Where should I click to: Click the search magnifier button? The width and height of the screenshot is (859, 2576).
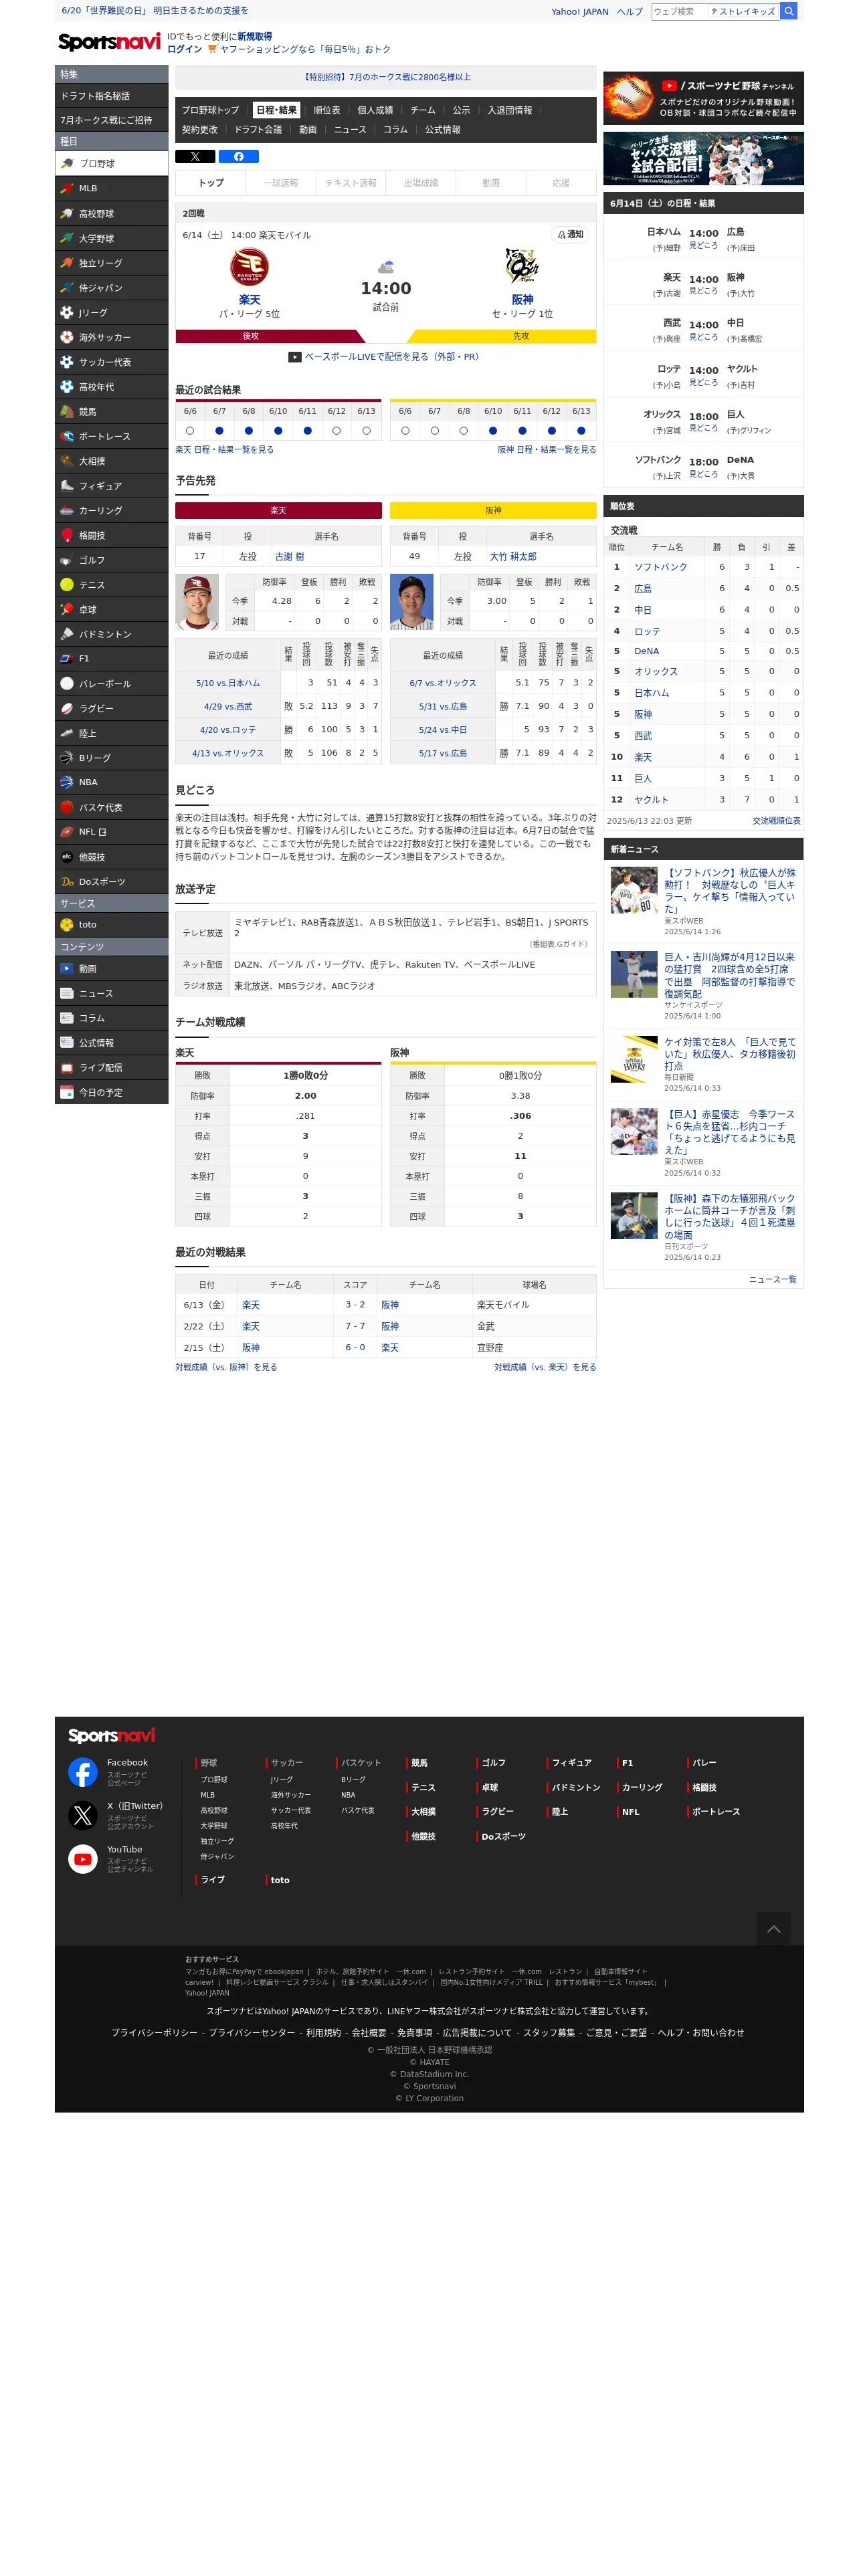pyautogui.click(x=788, y=11)
